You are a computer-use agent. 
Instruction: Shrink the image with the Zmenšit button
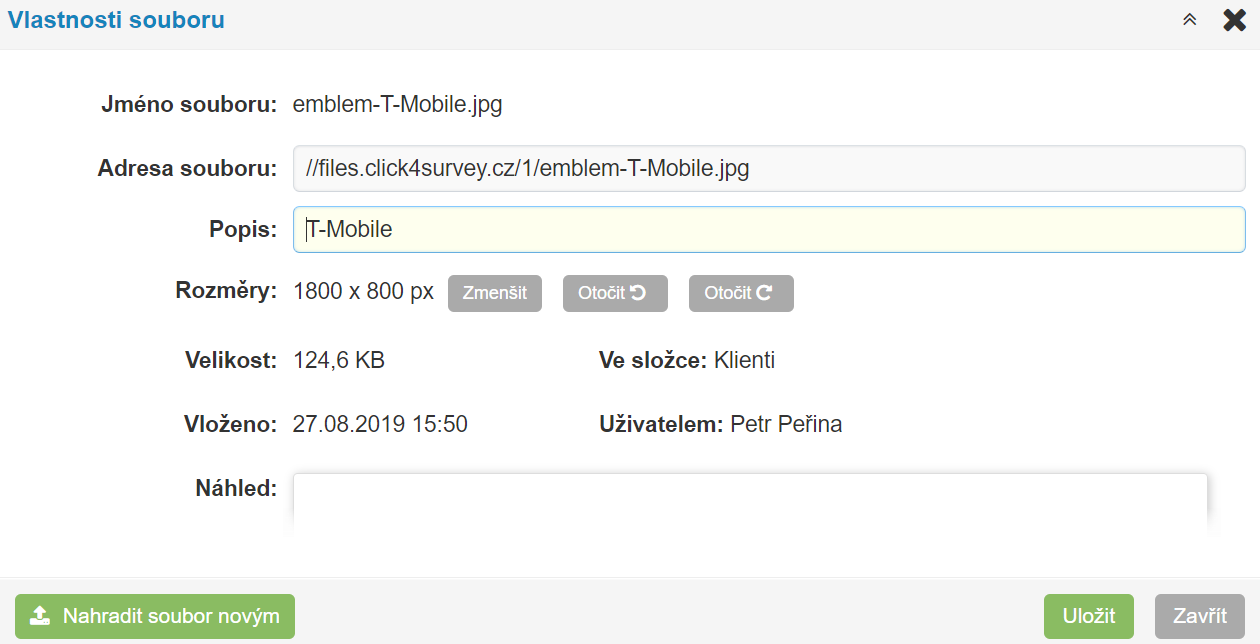pos(495,294)
